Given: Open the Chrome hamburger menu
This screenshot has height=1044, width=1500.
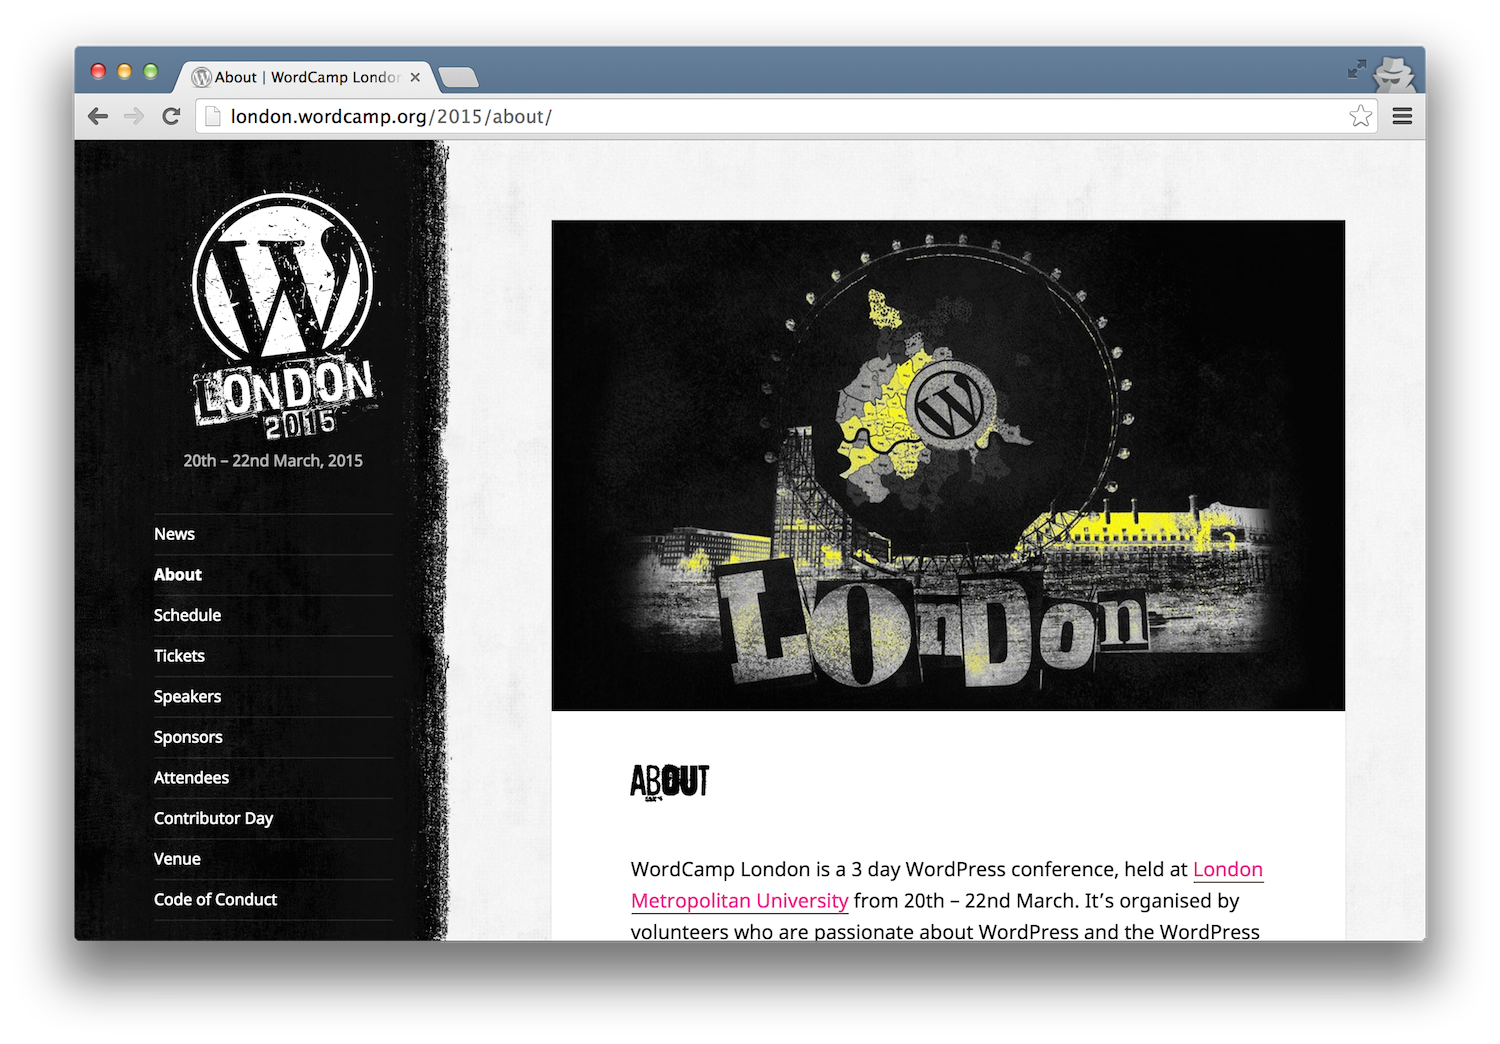Looking at the screenshot, I should click(x=1402, y=116).
